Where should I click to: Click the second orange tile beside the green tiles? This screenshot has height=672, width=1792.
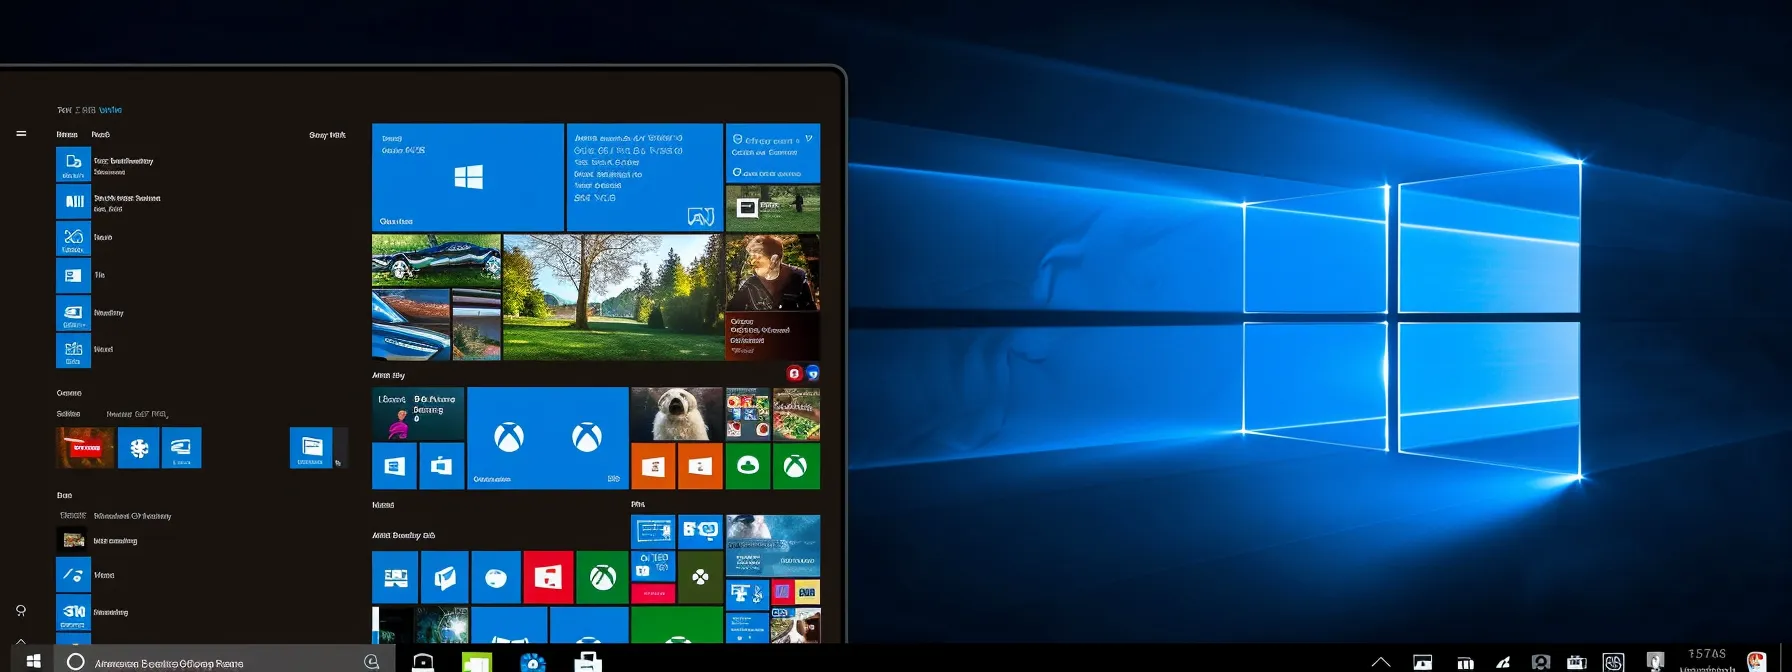[700, 466]
